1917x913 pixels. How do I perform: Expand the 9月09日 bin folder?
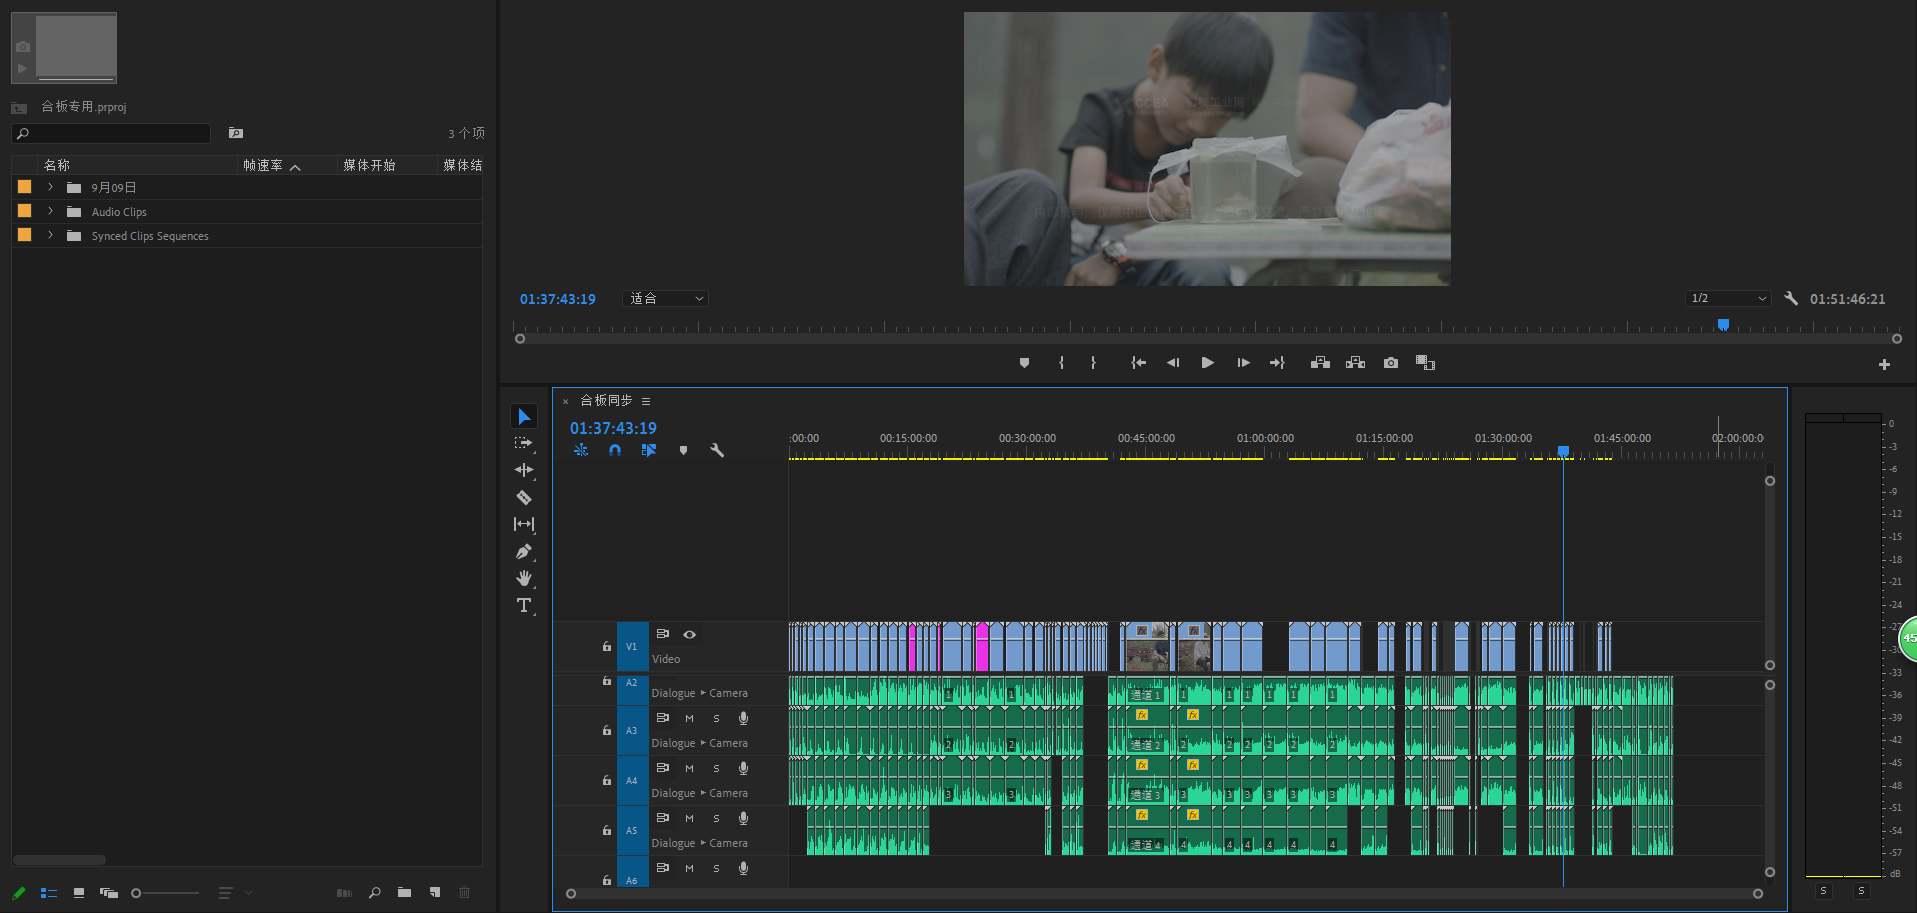tap(50, 187)
